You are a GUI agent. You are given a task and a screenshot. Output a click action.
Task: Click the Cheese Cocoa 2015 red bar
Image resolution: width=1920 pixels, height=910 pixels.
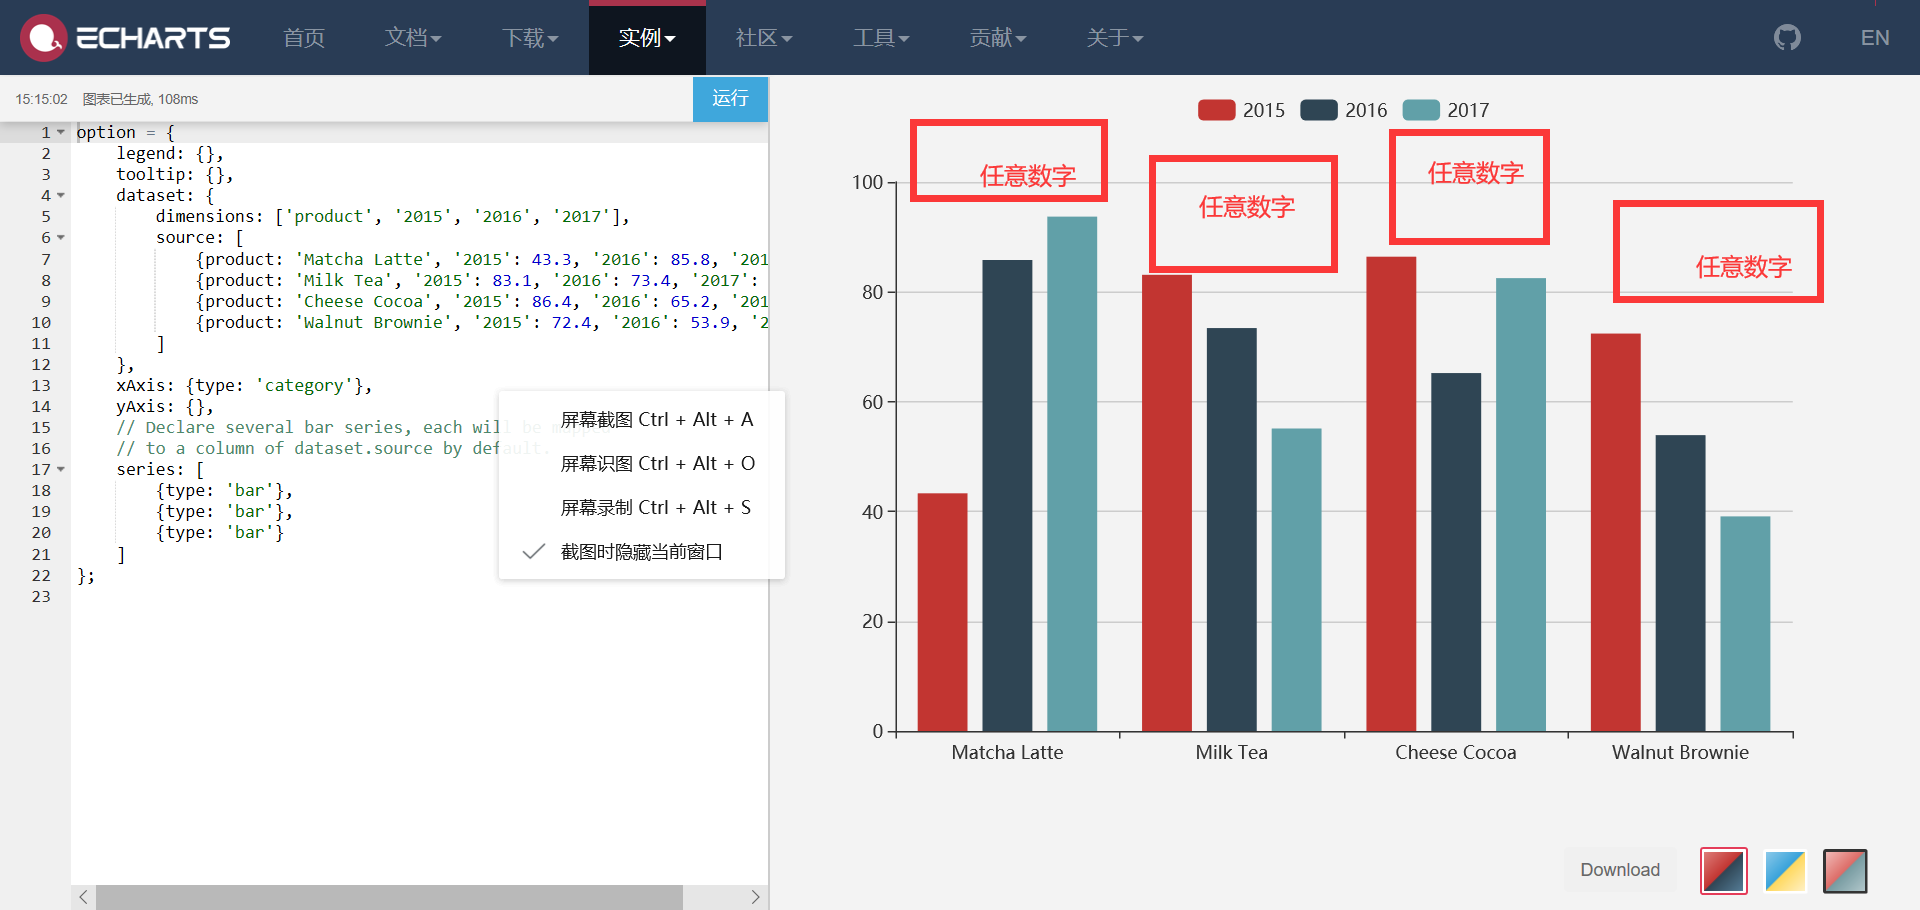tap(1391, 494)
